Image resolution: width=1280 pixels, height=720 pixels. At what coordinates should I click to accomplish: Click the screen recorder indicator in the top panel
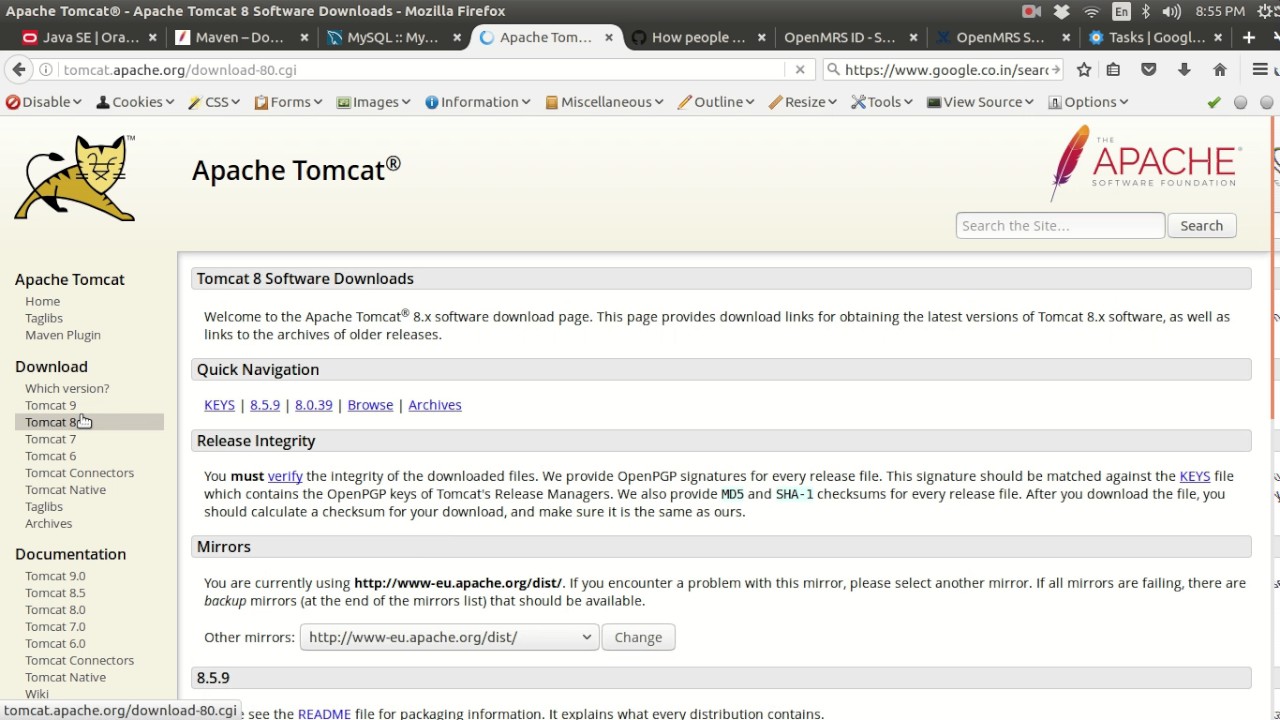(1031, 11)
